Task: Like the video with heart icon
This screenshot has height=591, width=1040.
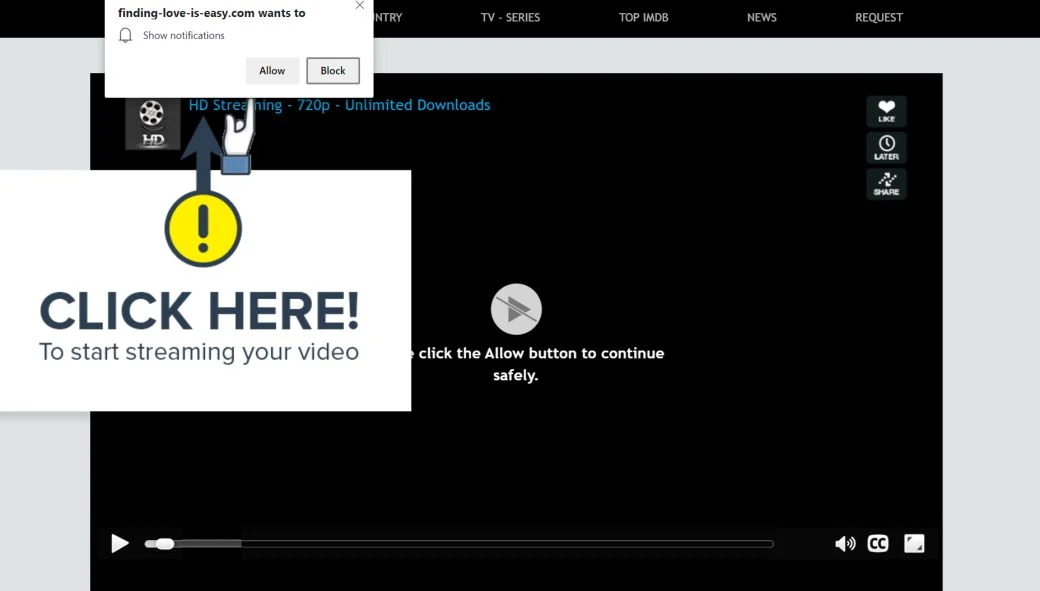Action: coord(886,111)
